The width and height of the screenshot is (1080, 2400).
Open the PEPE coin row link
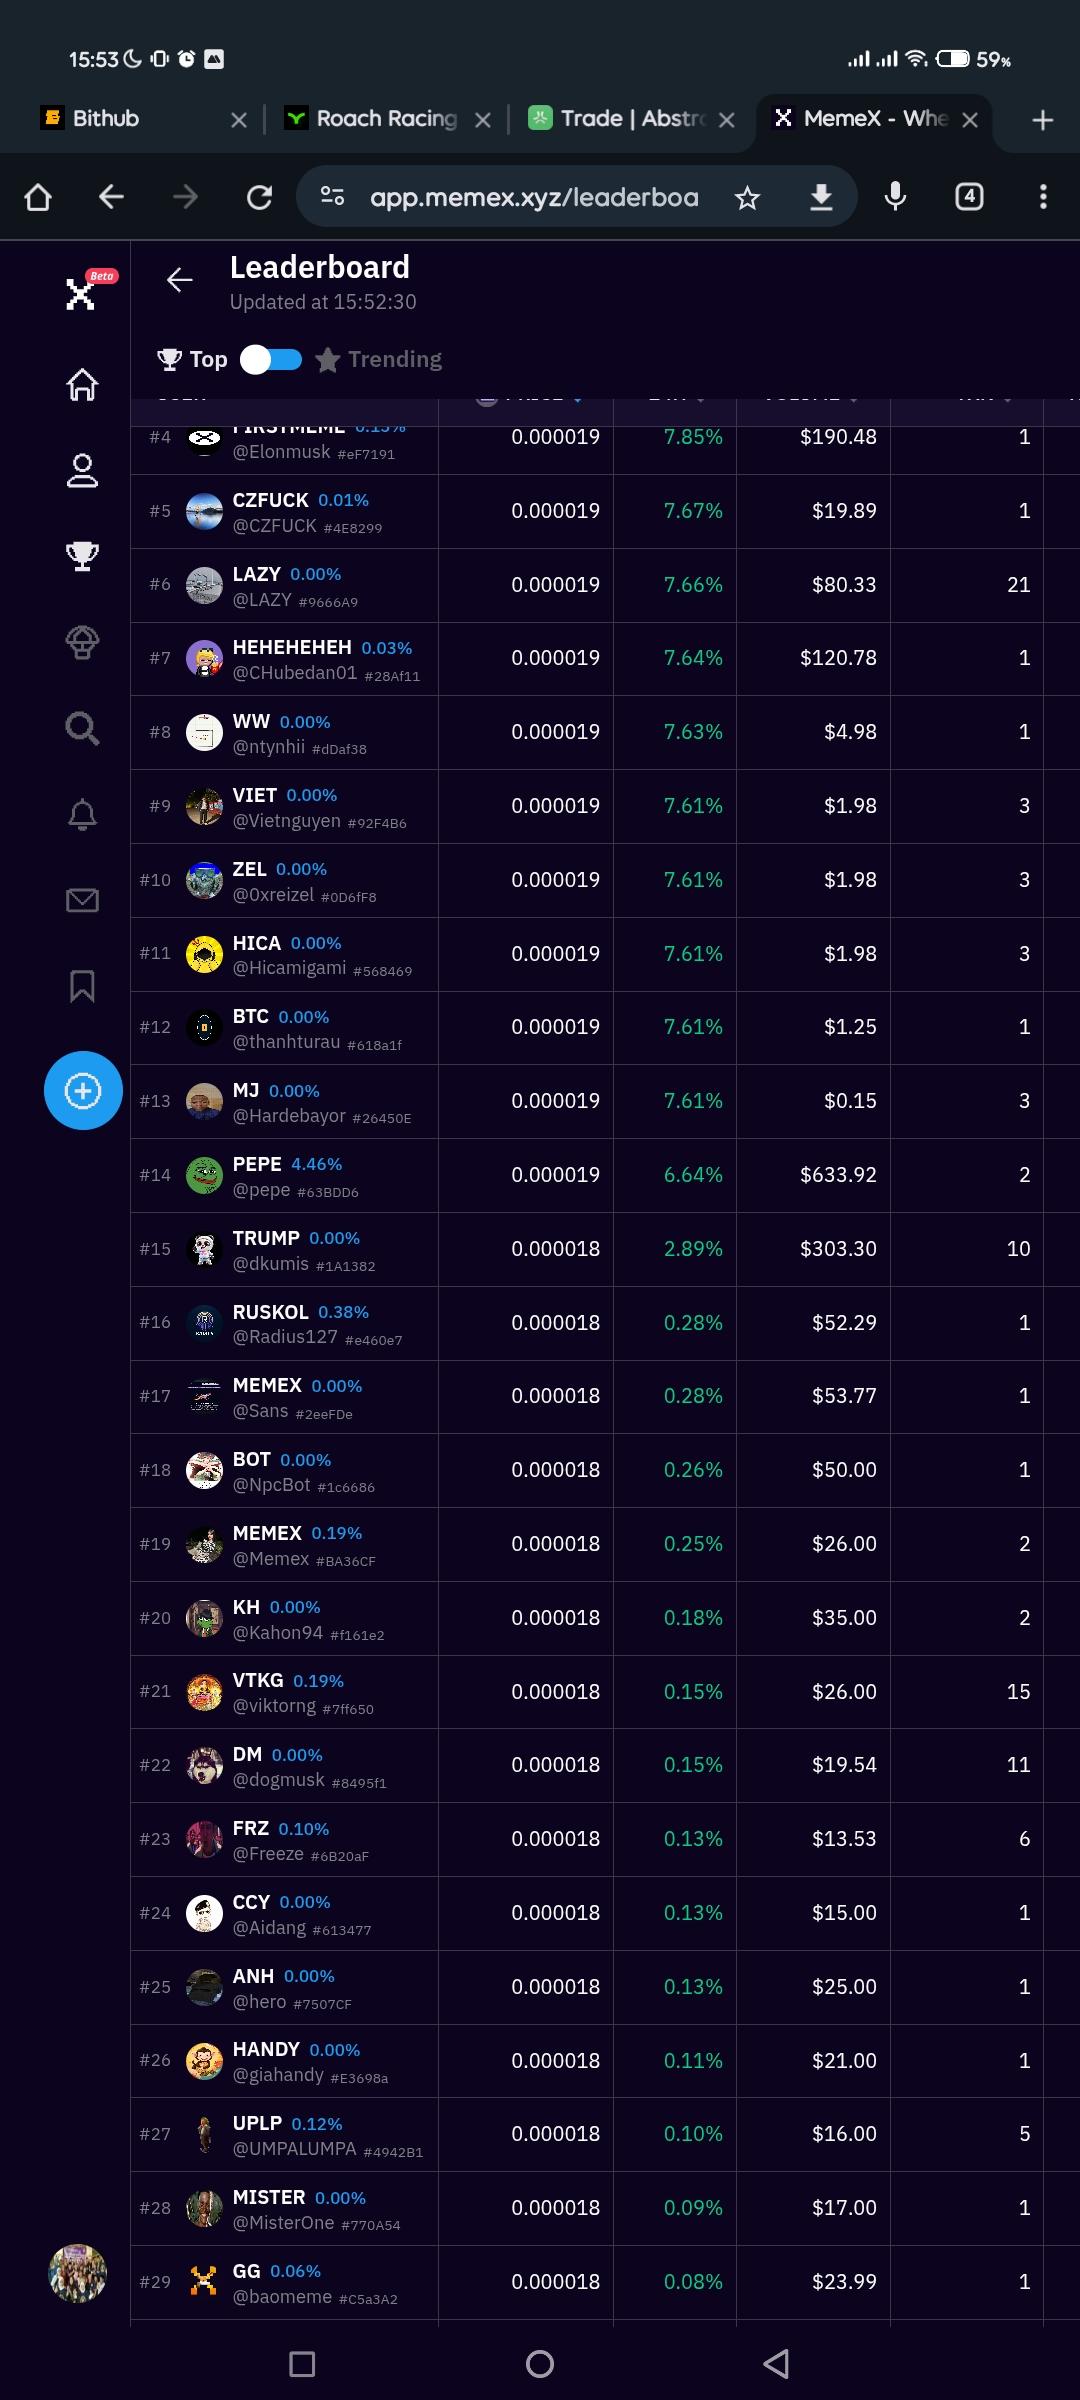coord(257,1164)
